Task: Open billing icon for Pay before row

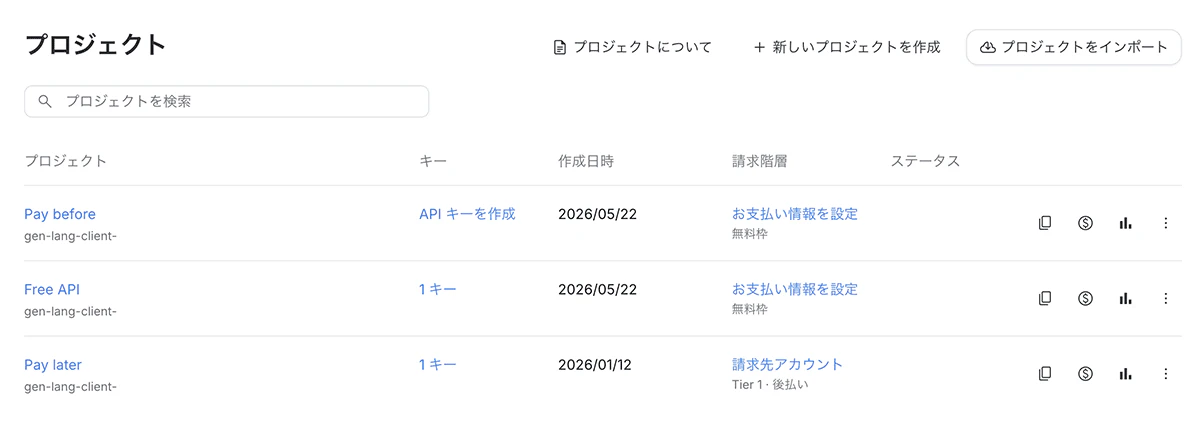Action: (x=1085, y=223)
